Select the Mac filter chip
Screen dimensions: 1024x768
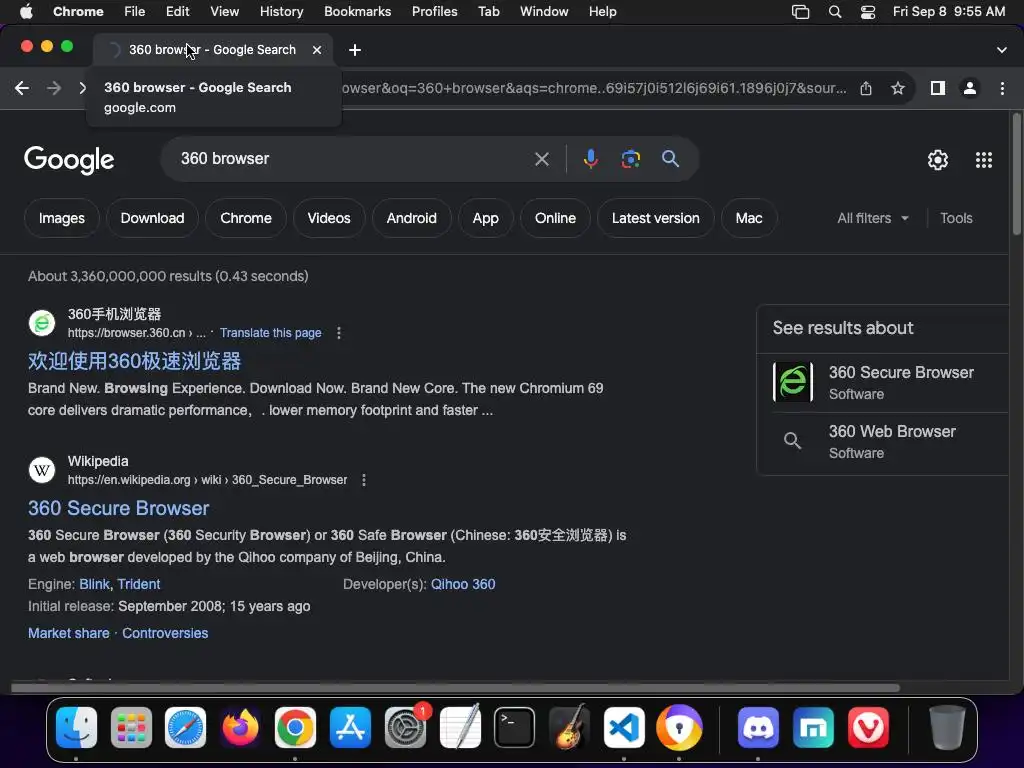[749, 218]
